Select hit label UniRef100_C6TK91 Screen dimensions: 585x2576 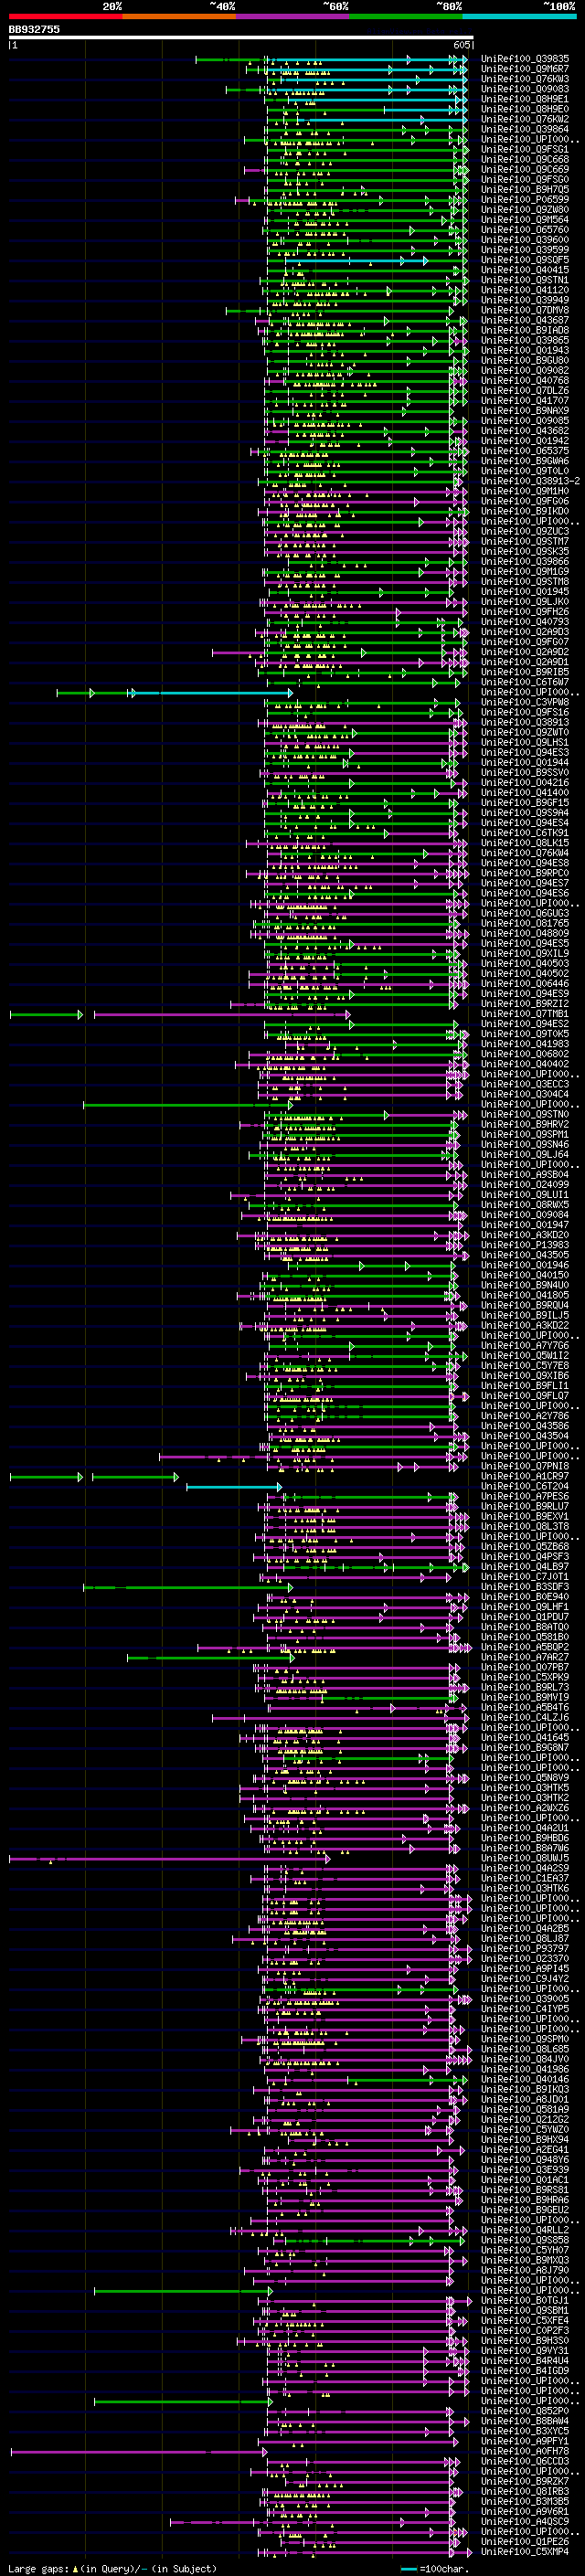(525, 833)
